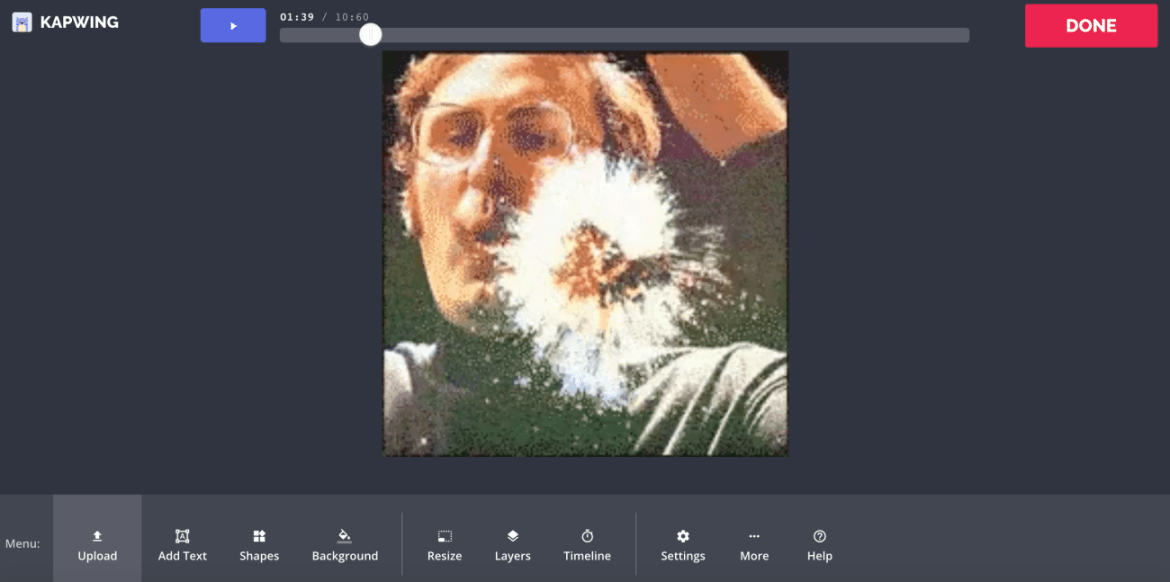Play the video preview
The image size is (1170, 582).
click(x=233, y=25)
